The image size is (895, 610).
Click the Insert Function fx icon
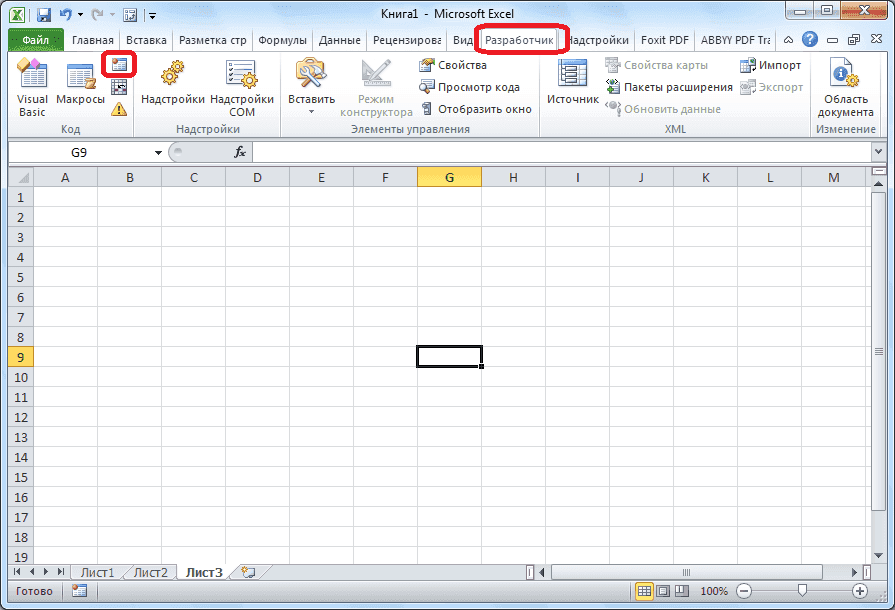pyautogui.click(x=240, y=152)
